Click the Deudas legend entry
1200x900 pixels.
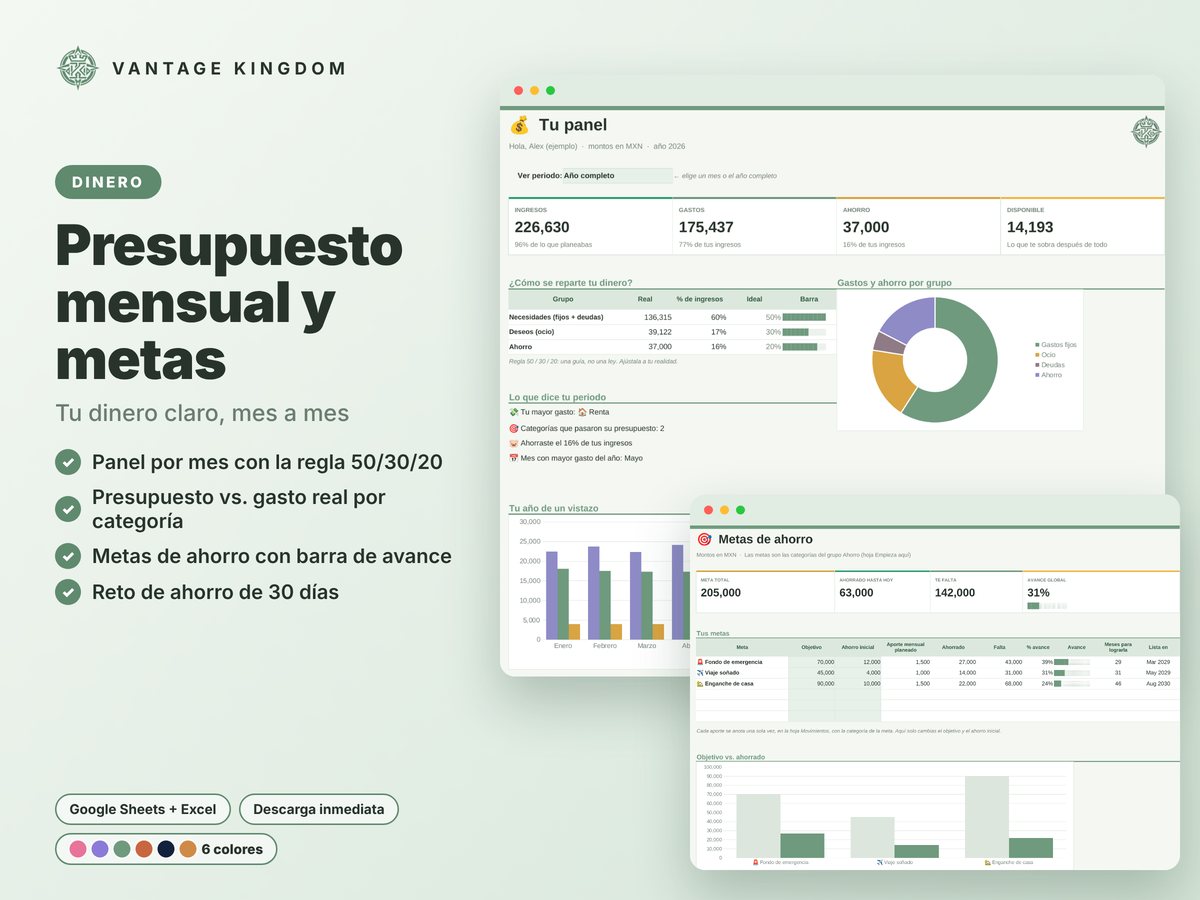coord(1050,364)
